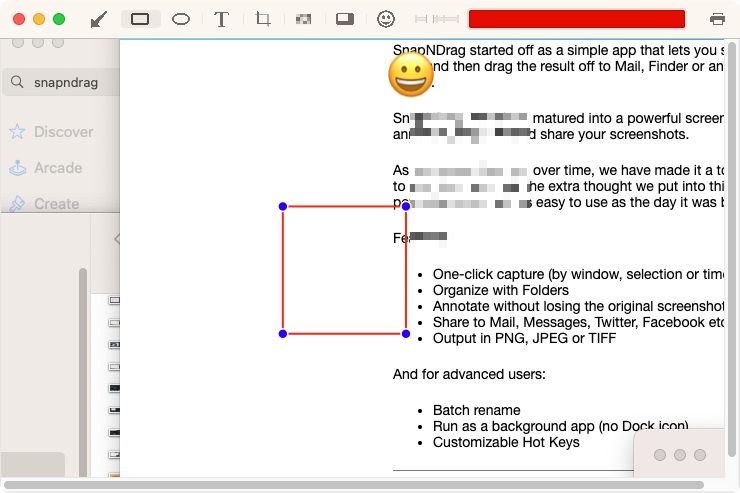Open the Emoji sticker tool
740x493 pixels.
click(x=386, y=19)
